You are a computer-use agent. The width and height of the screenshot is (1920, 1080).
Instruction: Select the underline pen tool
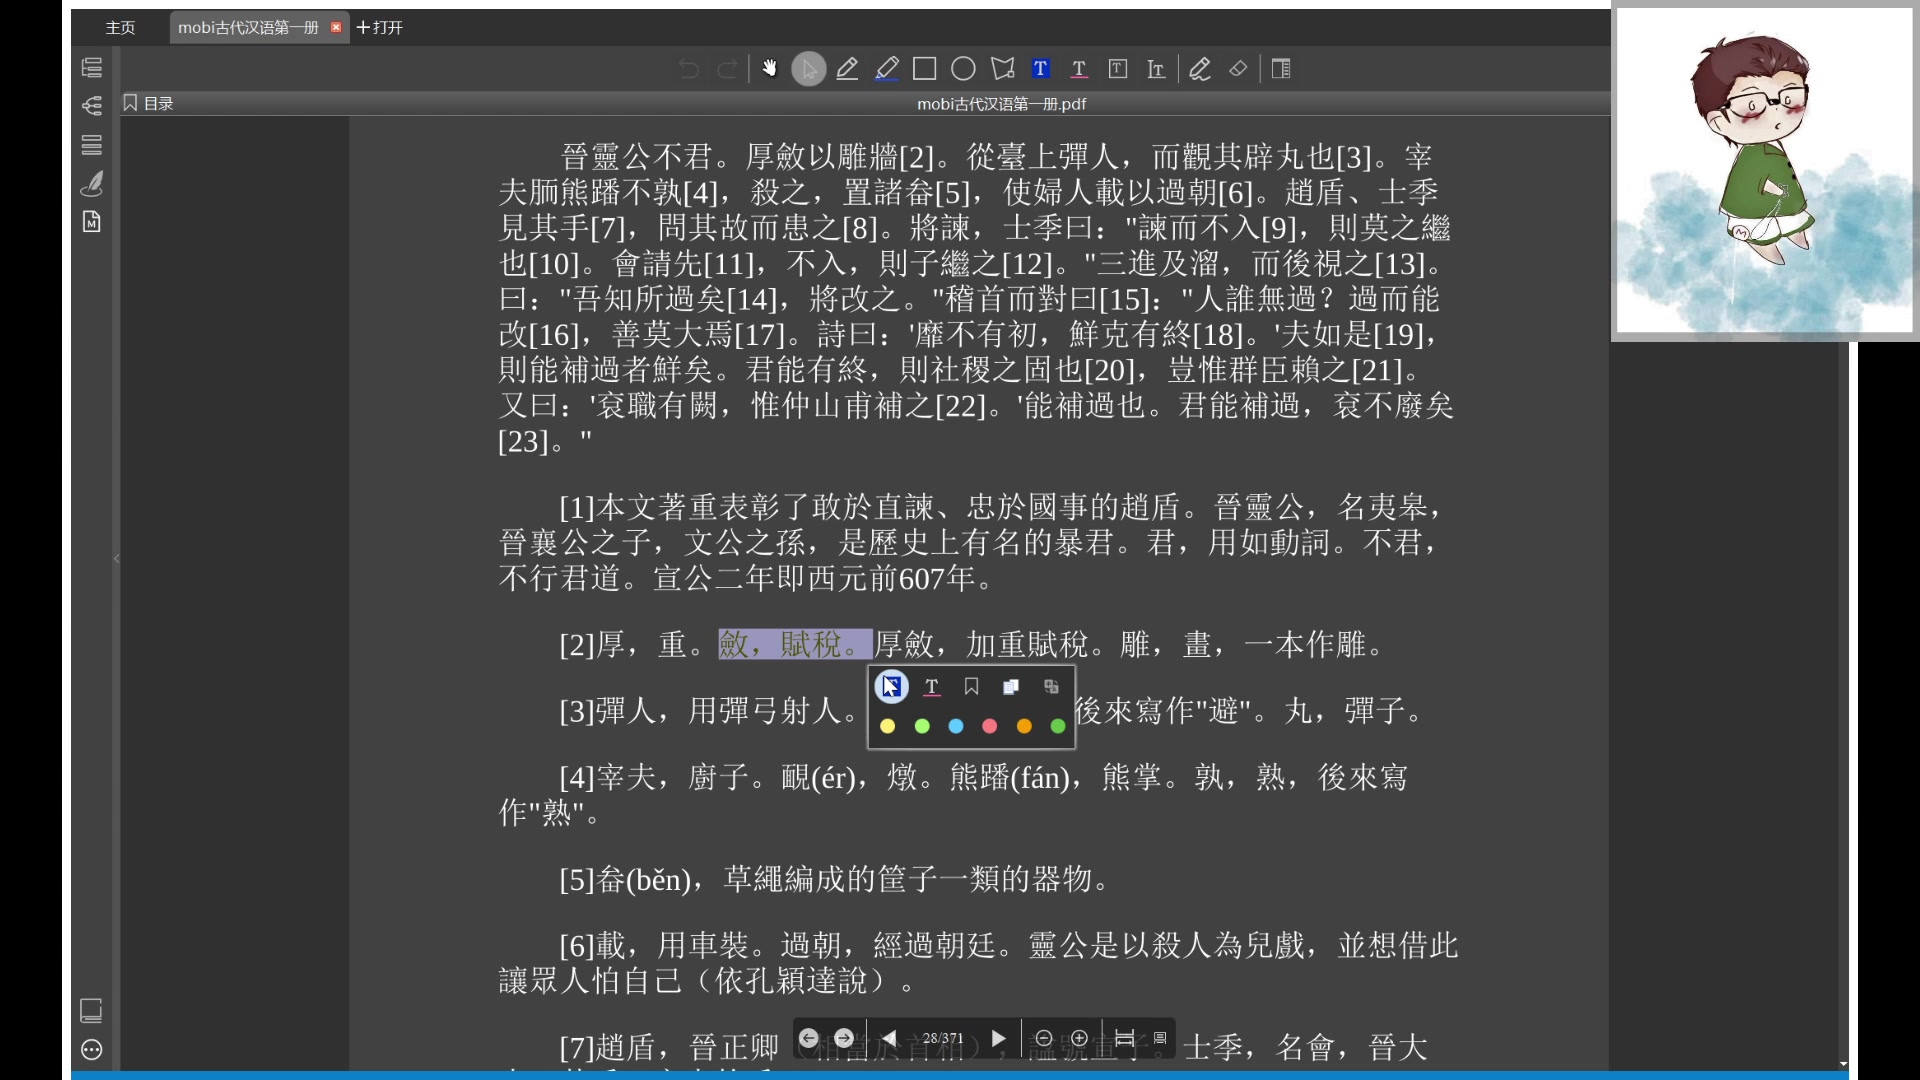coord(847,69)
